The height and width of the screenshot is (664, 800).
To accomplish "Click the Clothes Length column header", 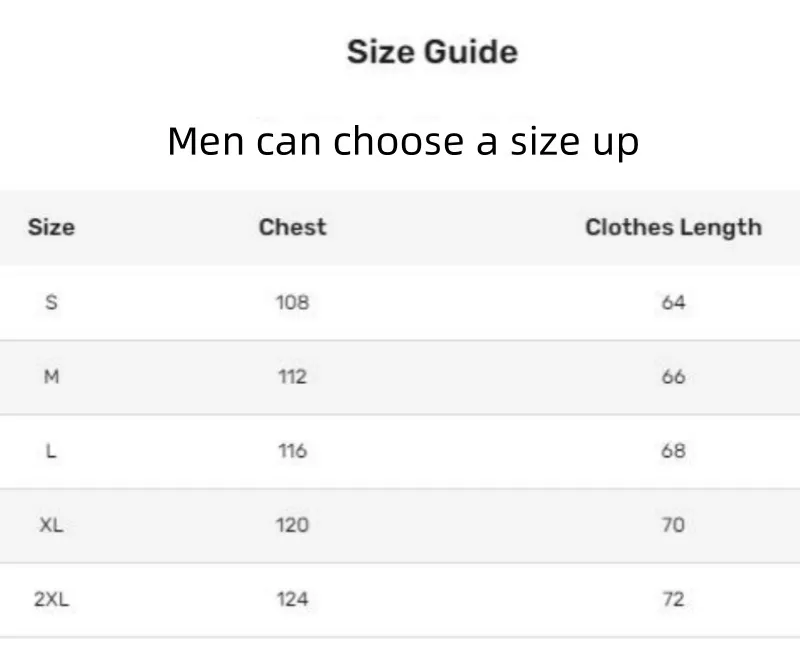I will click(x=673, y=227).
